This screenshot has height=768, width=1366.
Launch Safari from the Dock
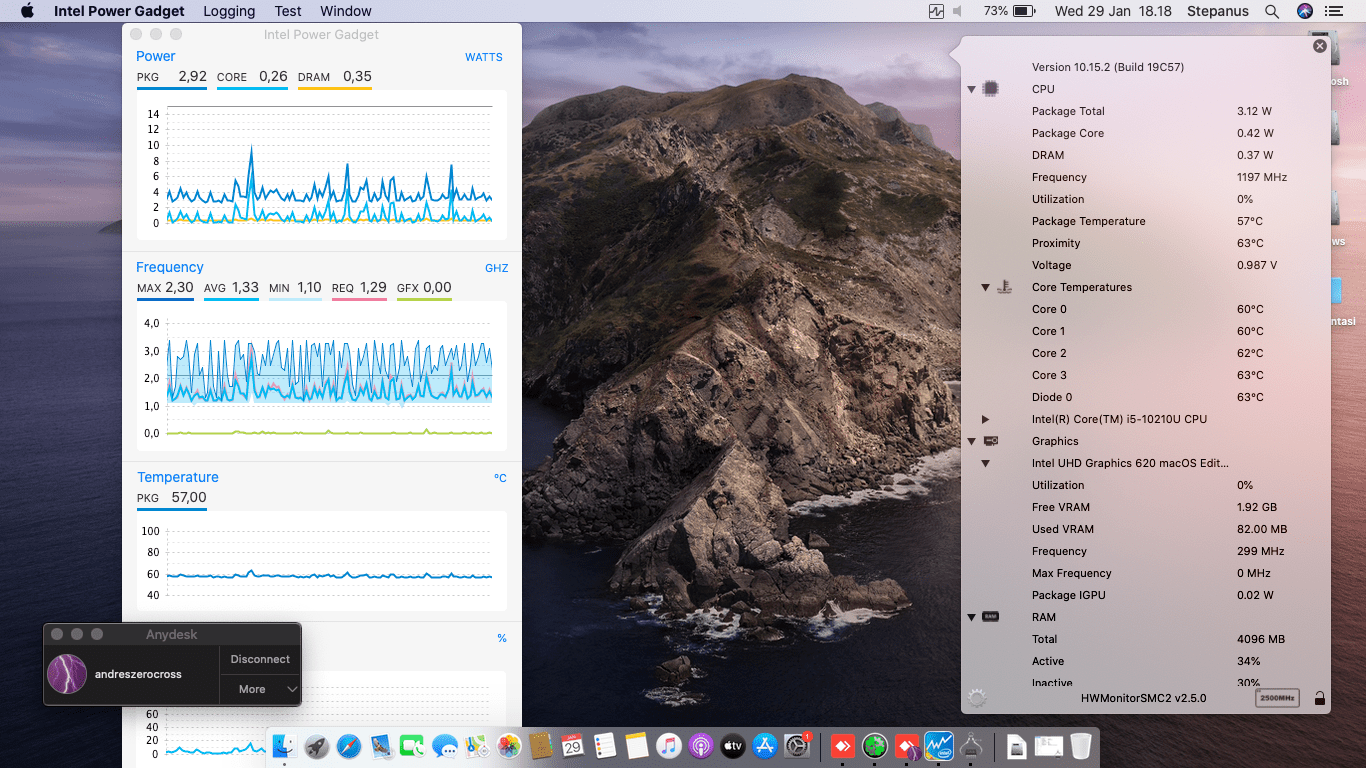348,746
